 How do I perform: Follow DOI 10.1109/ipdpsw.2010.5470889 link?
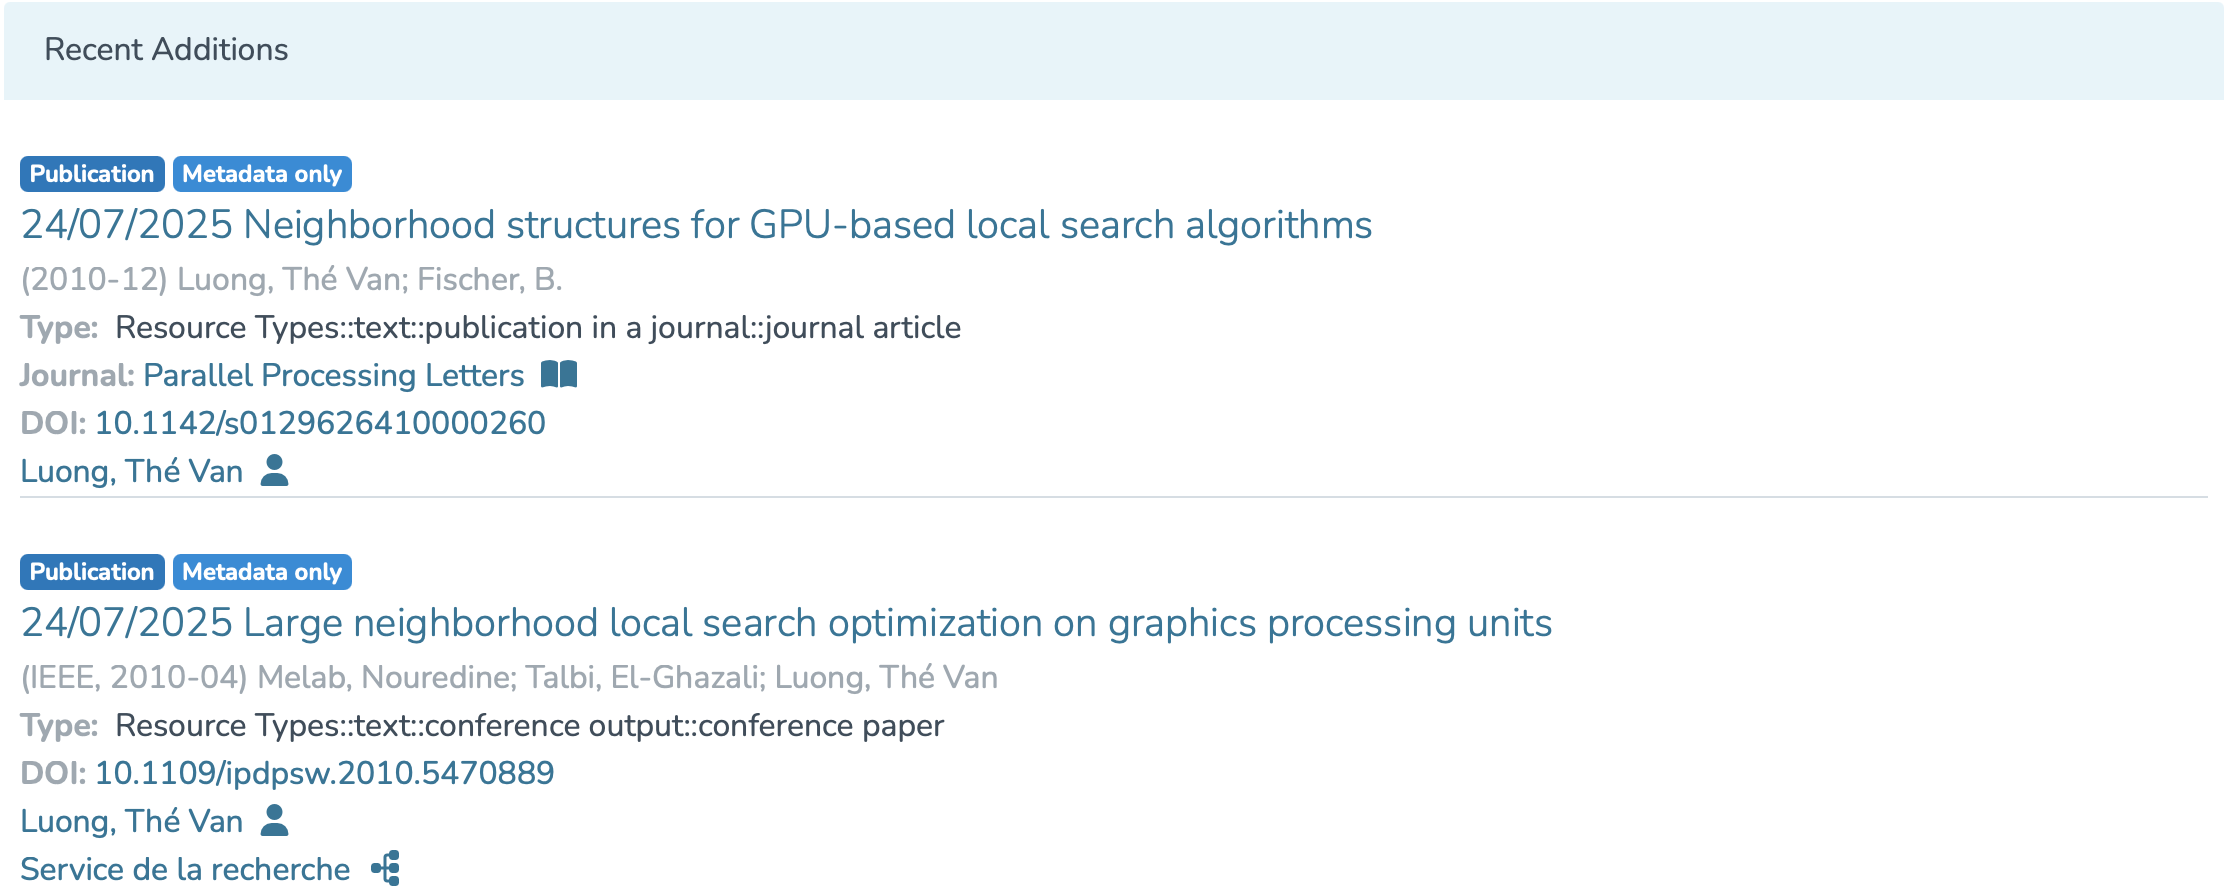[x=324, y=773]
